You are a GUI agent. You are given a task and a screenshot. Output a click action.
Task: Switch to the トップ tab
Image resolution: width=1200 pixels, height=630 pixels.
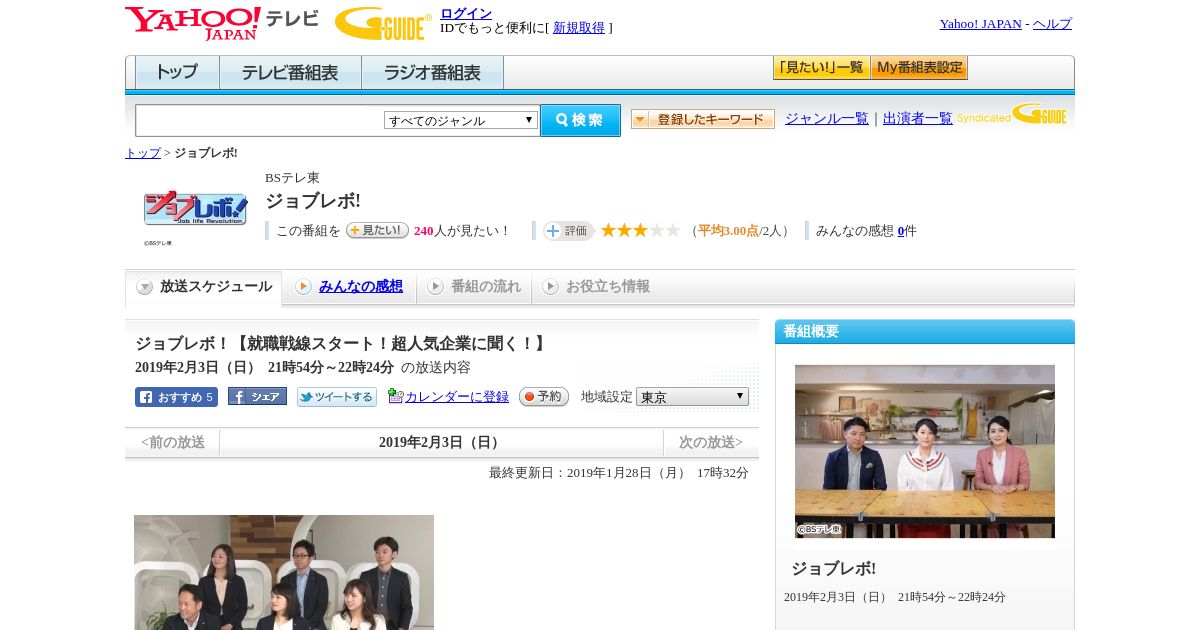click(x=177, y=73)
